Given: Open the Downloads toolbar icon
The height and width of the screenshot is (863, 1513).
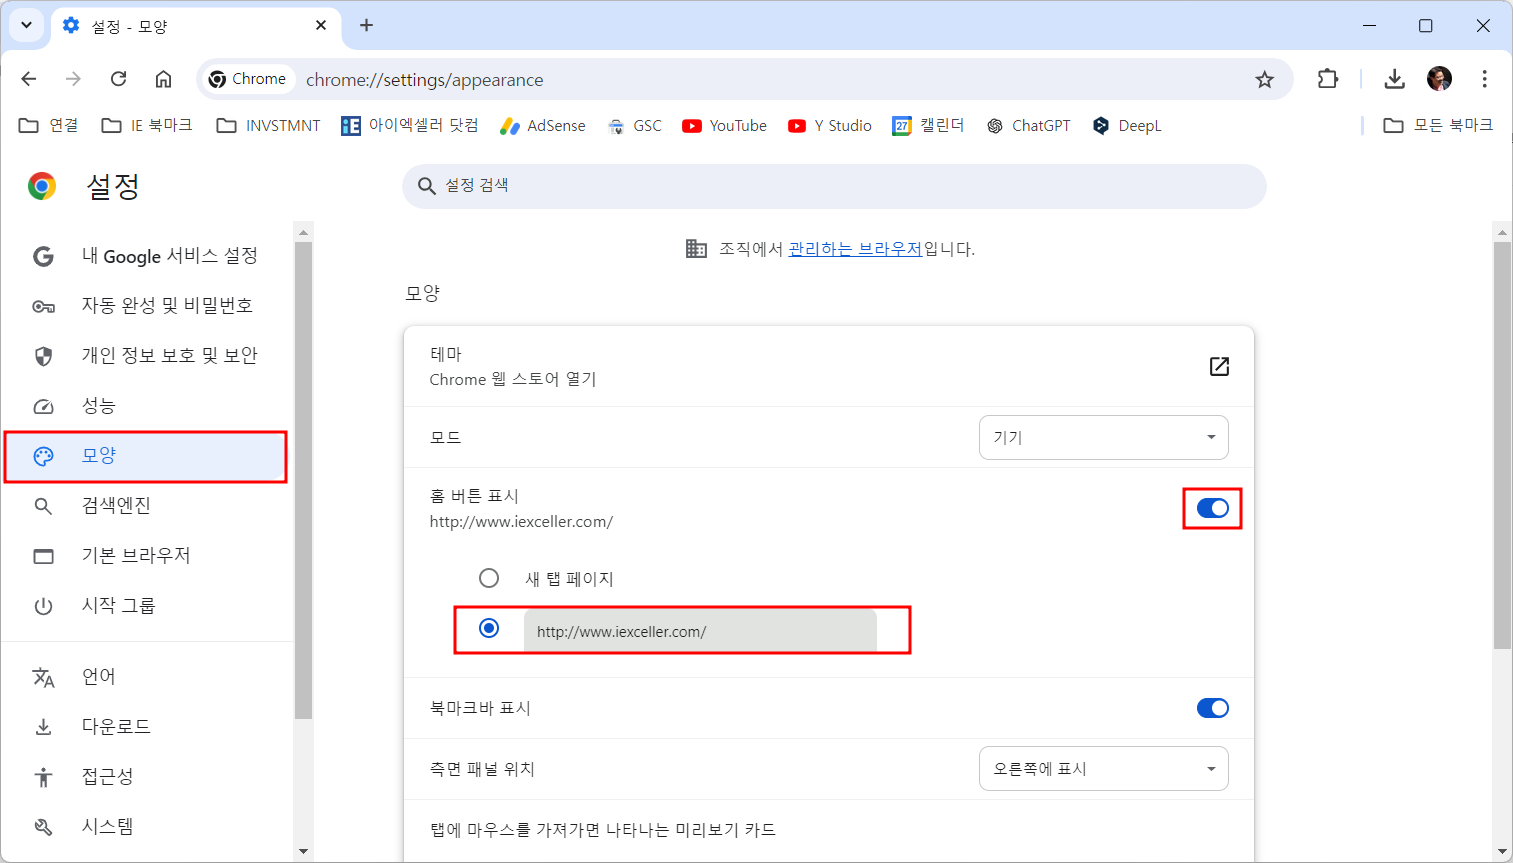Looking at the screenshot, I should click(1394, 79).
